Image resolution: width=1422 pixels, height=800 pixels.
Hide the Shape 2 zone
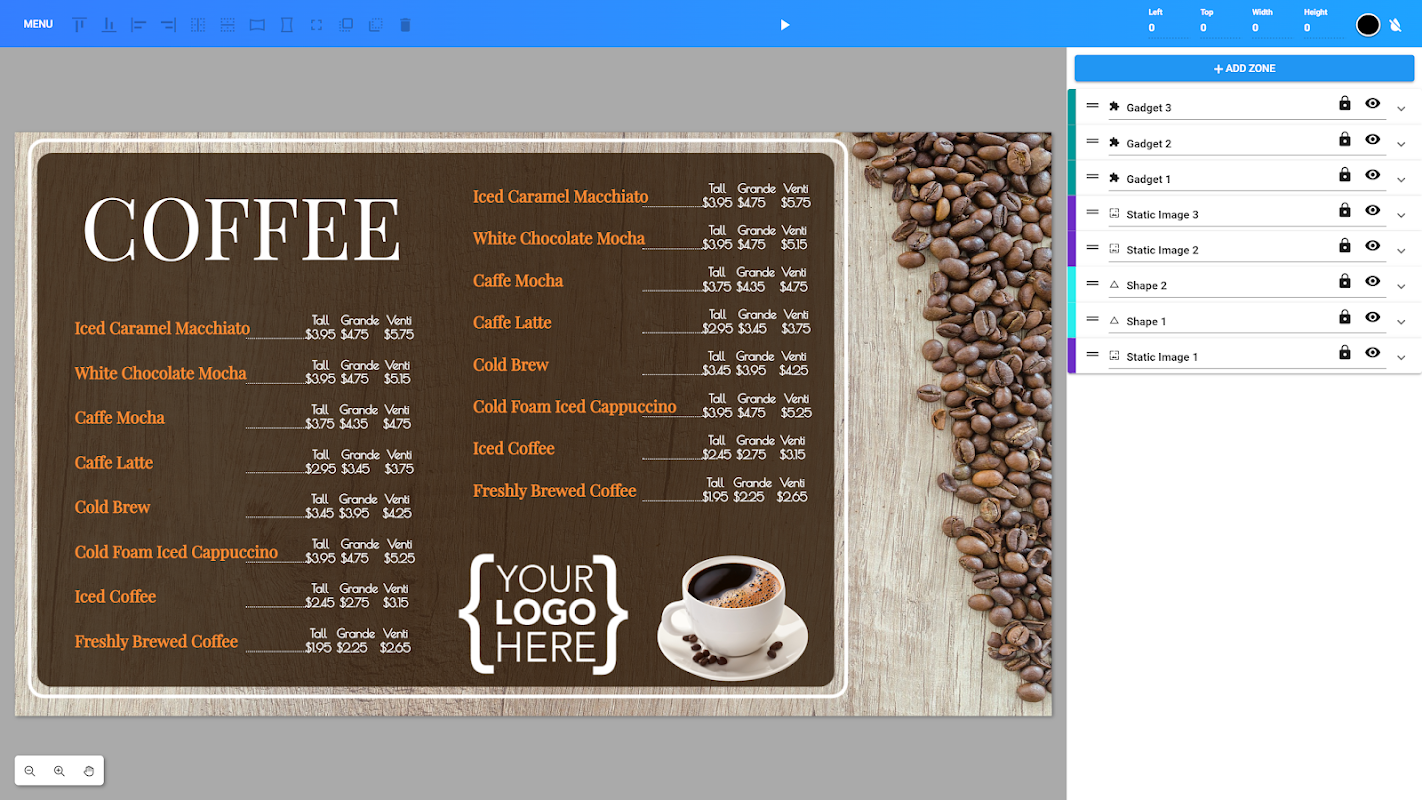point(1373,281)
